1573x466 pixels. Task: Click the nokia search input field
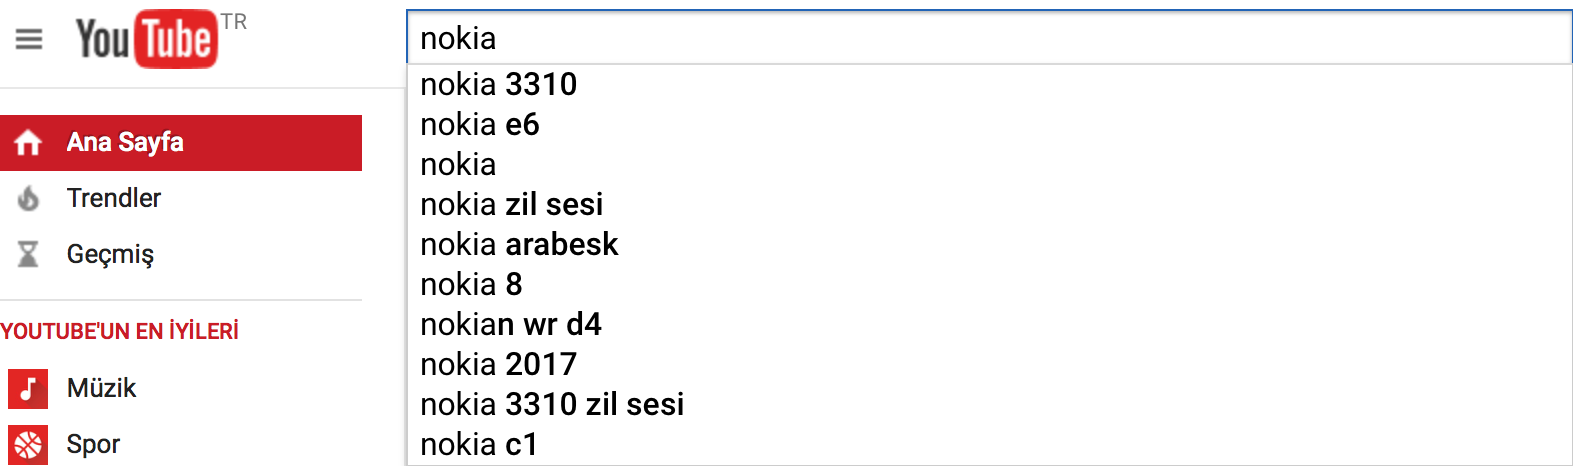point(988,38)
